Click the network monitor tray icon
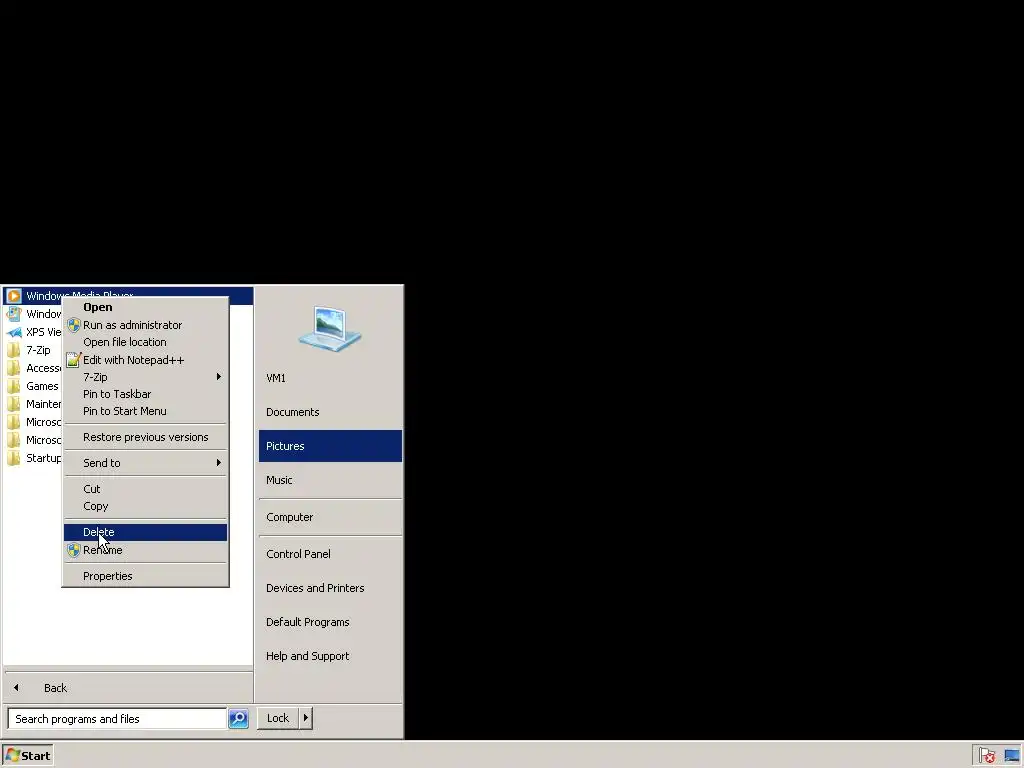The image size is (1024, 768). [x=1012, y=756]
